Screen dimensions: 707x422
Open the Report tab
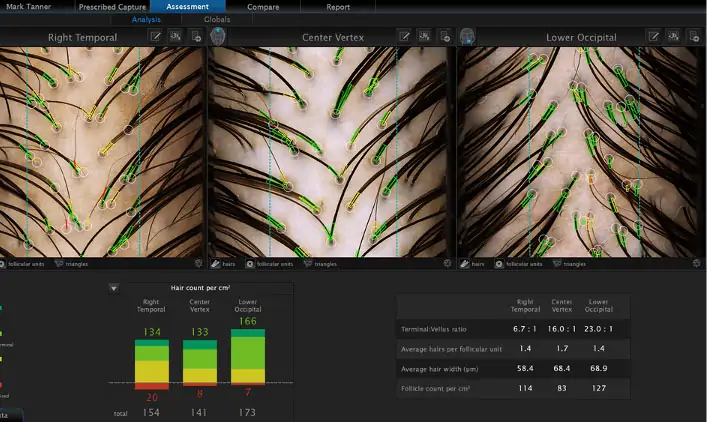click(338, 7)
